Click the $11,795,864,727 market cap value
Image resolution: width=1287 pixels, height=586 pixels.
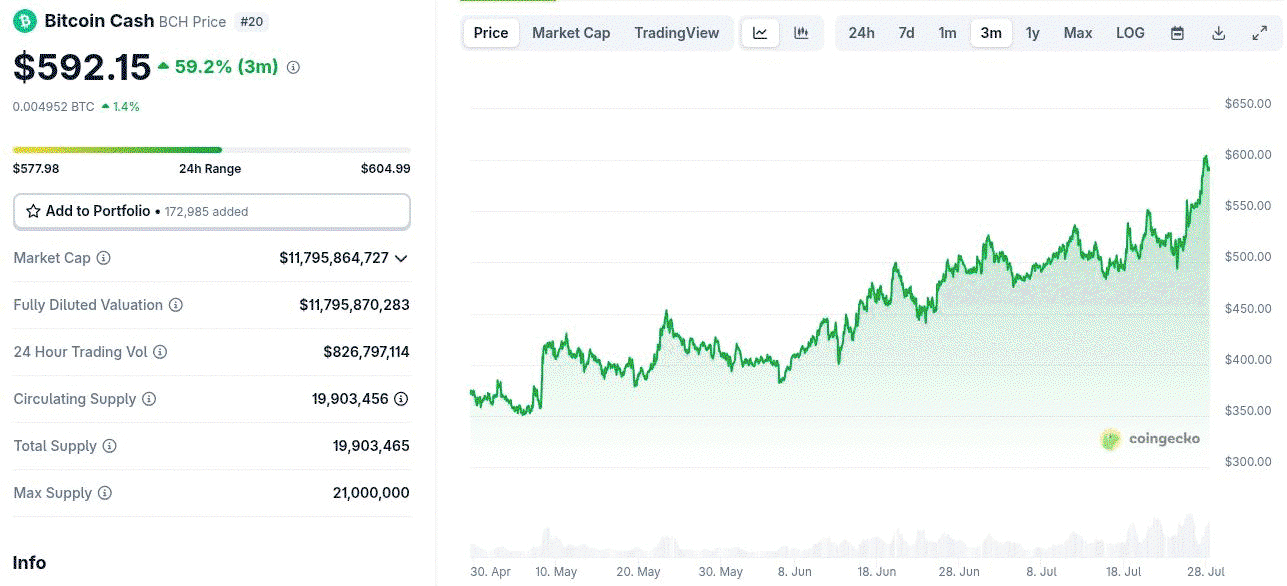click(334, 258)
